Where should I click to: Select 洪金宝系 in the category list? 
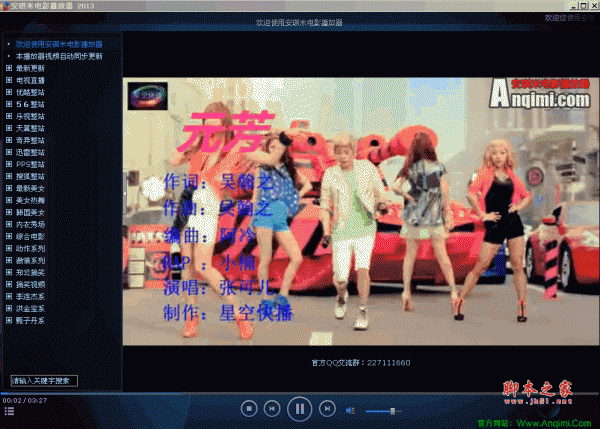(x=30, y=308)
